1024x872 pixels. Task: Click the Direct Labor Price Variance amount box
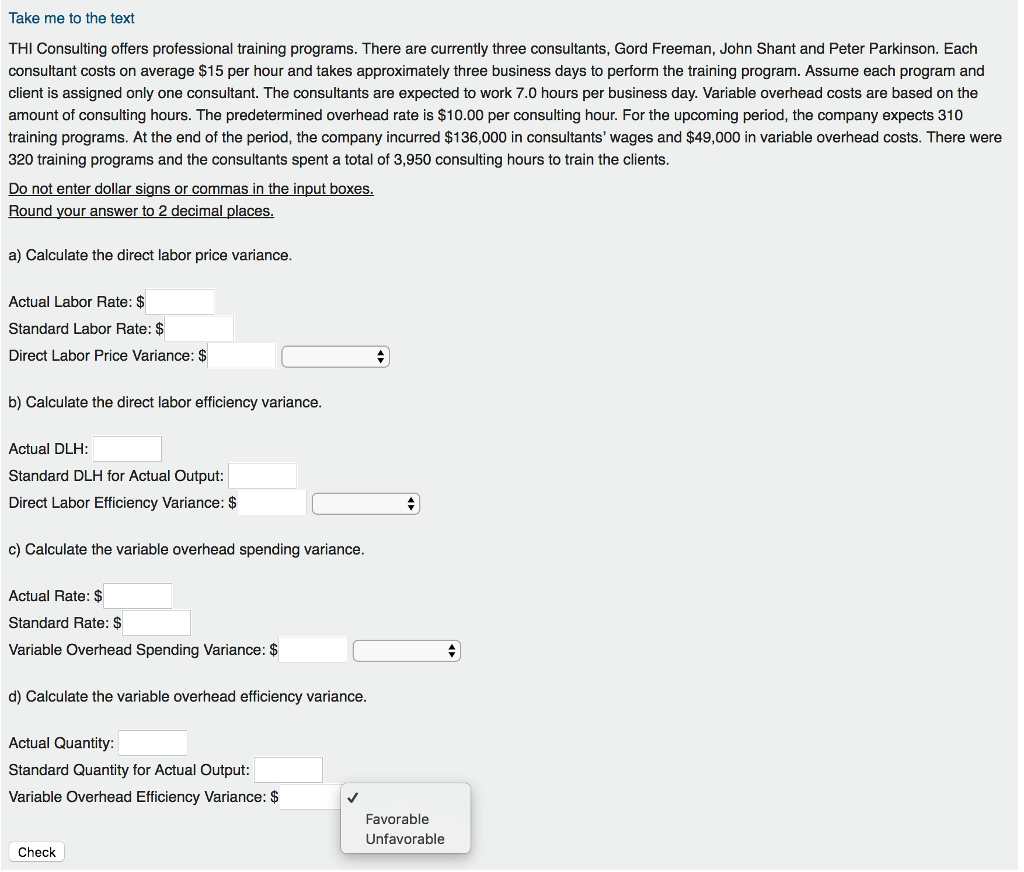tap(241, 355)
